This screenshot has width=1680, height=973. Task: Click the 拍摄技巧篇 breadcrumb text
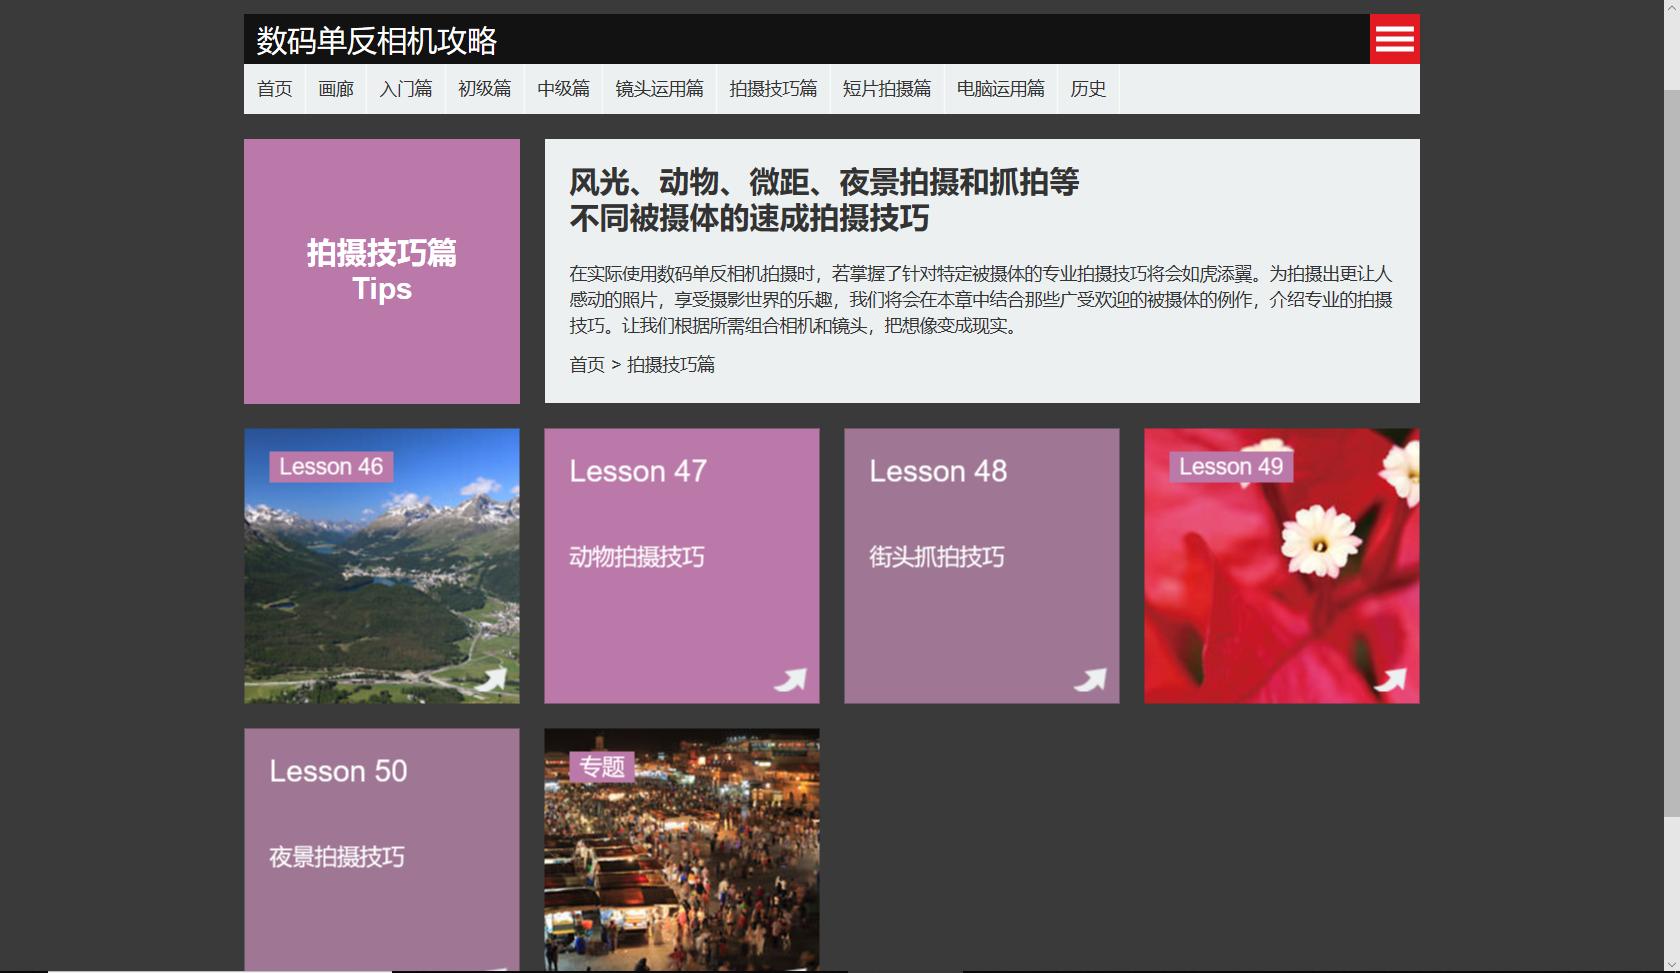[672, 365]
